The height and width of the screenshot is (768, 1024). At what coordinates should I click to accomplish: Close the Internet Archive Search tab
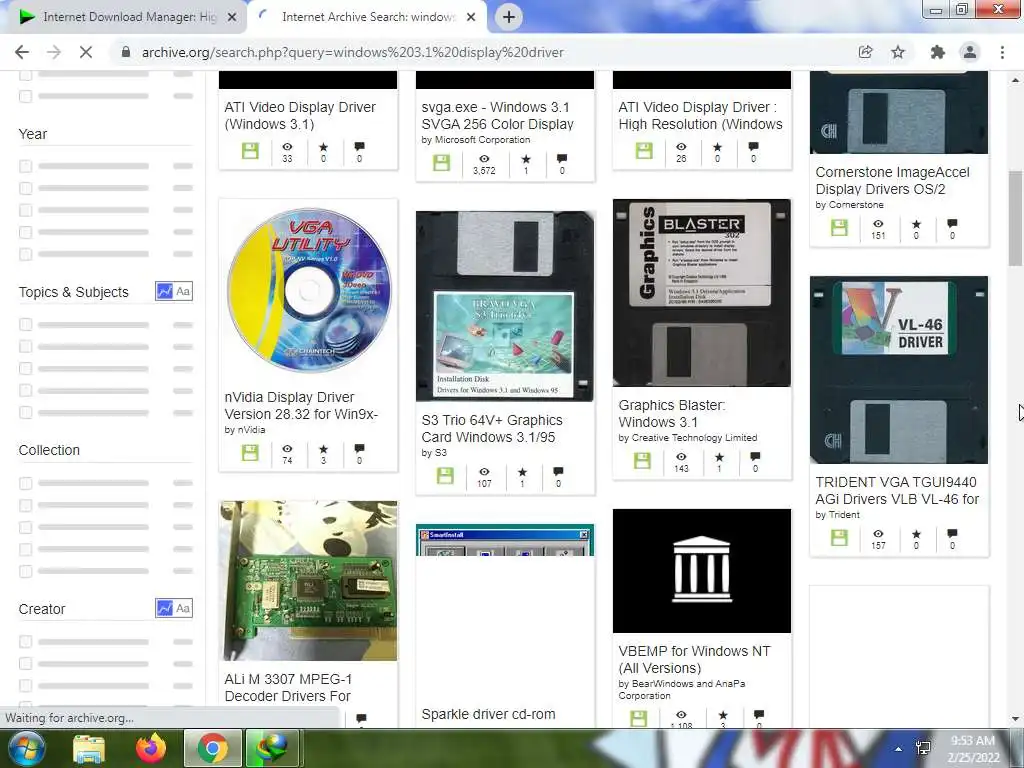(x=471, y=17)
